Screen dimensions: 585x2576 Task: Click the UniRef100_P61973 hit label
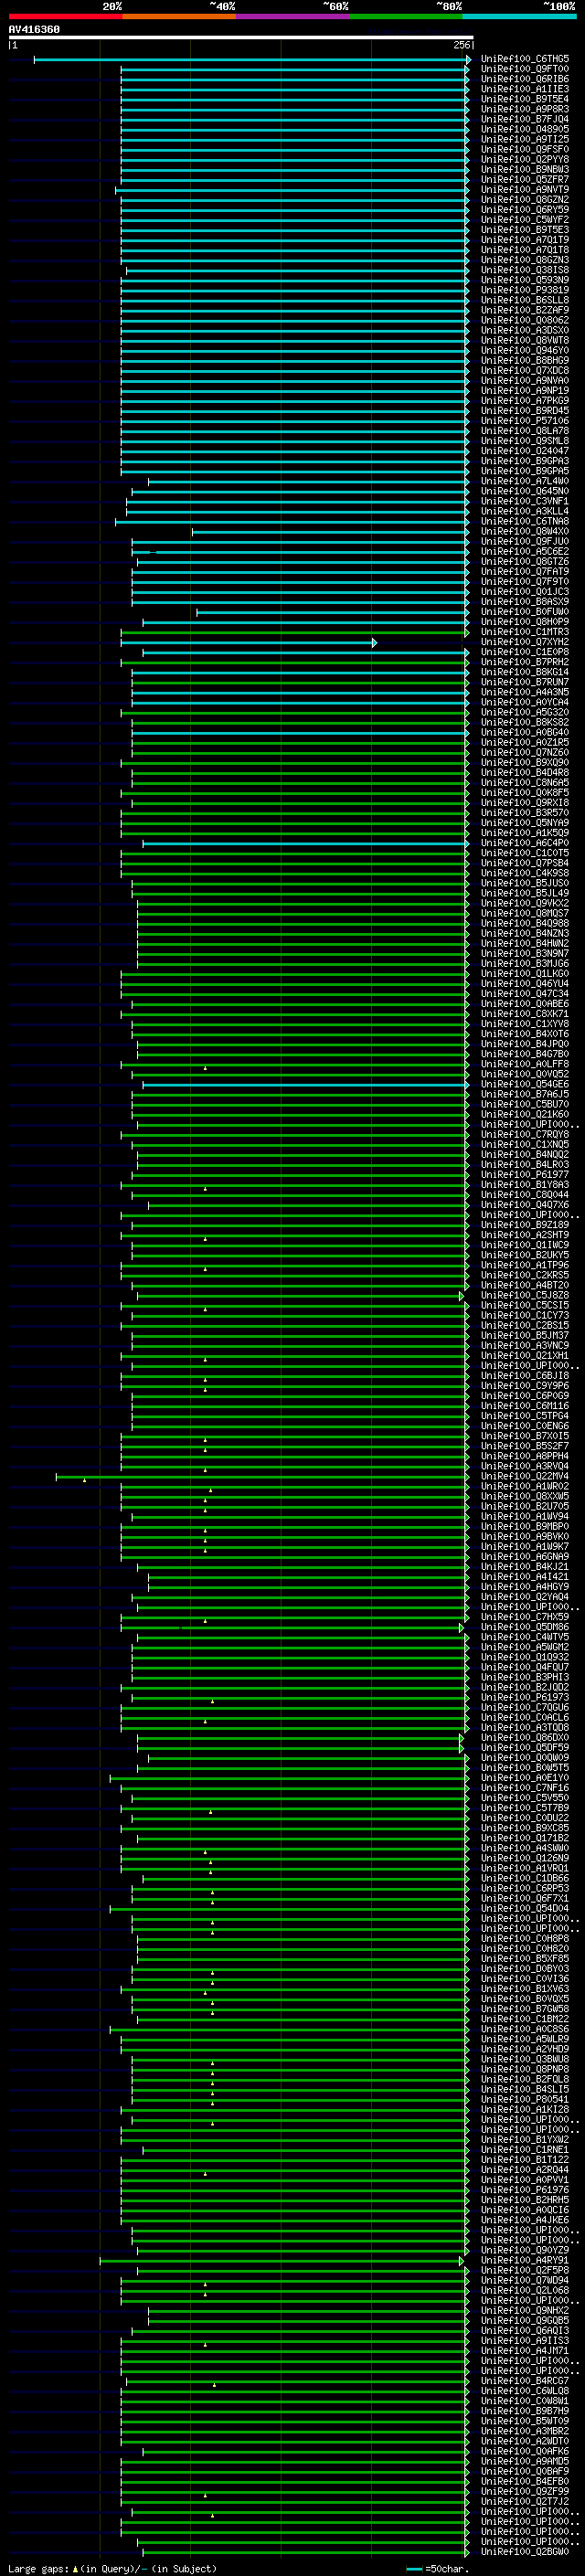pos(525,1697)
